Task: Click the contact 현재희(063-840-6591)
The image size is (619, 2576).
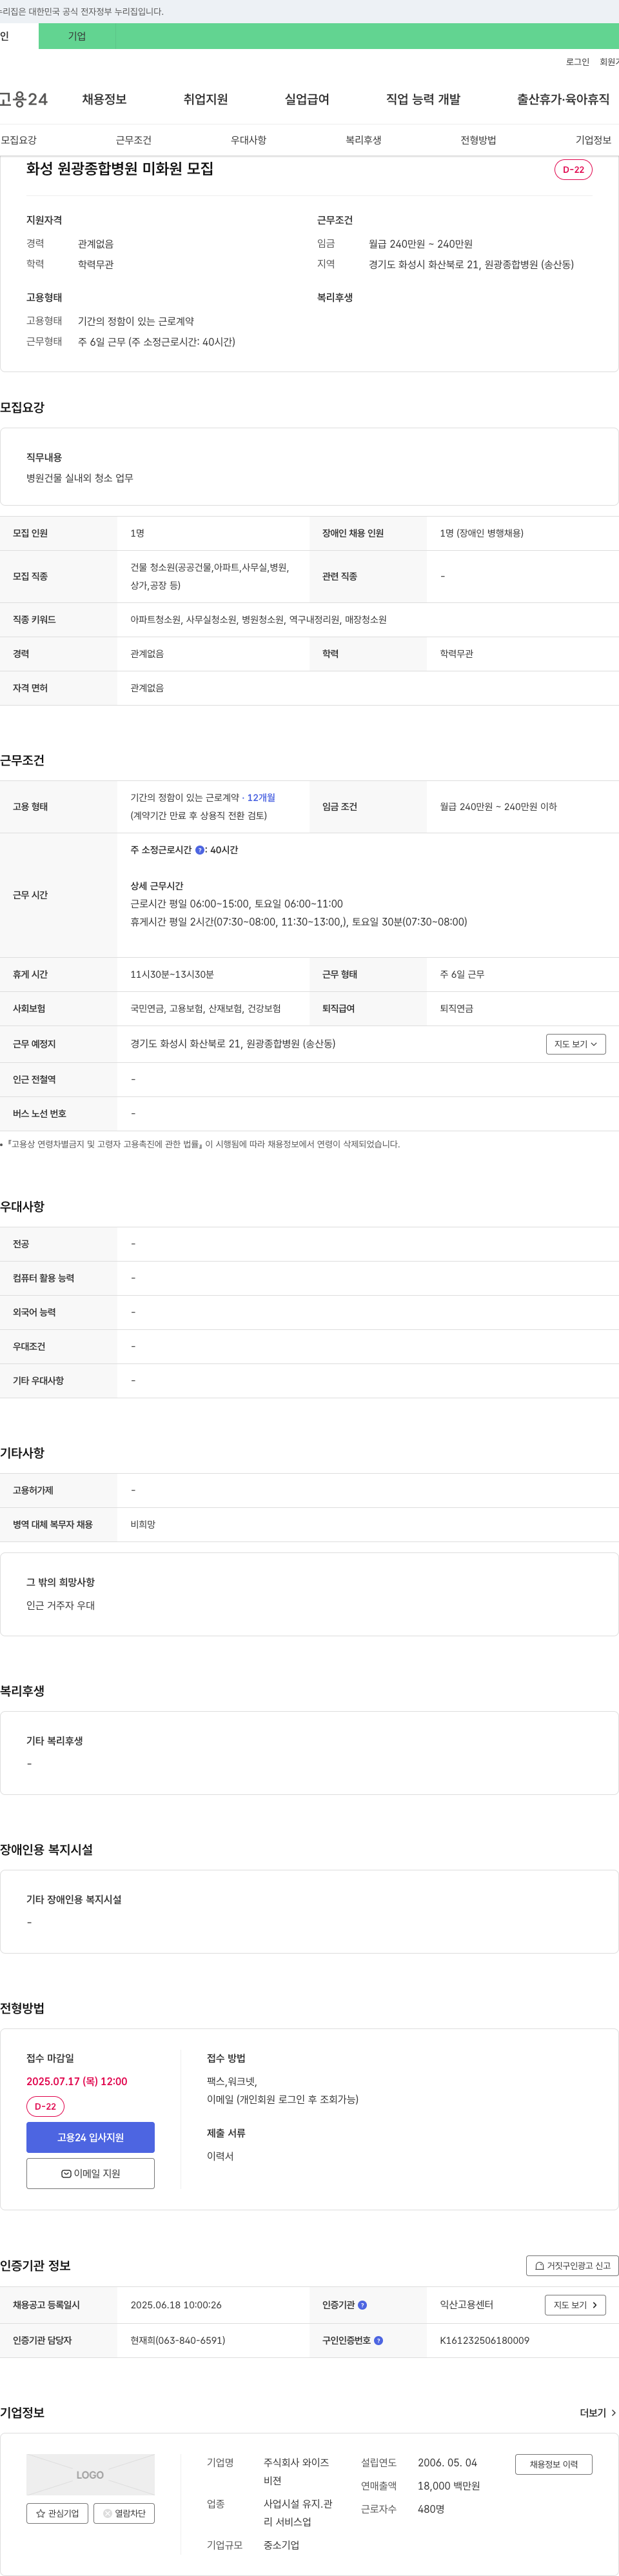Action: tap(178, 2340)
